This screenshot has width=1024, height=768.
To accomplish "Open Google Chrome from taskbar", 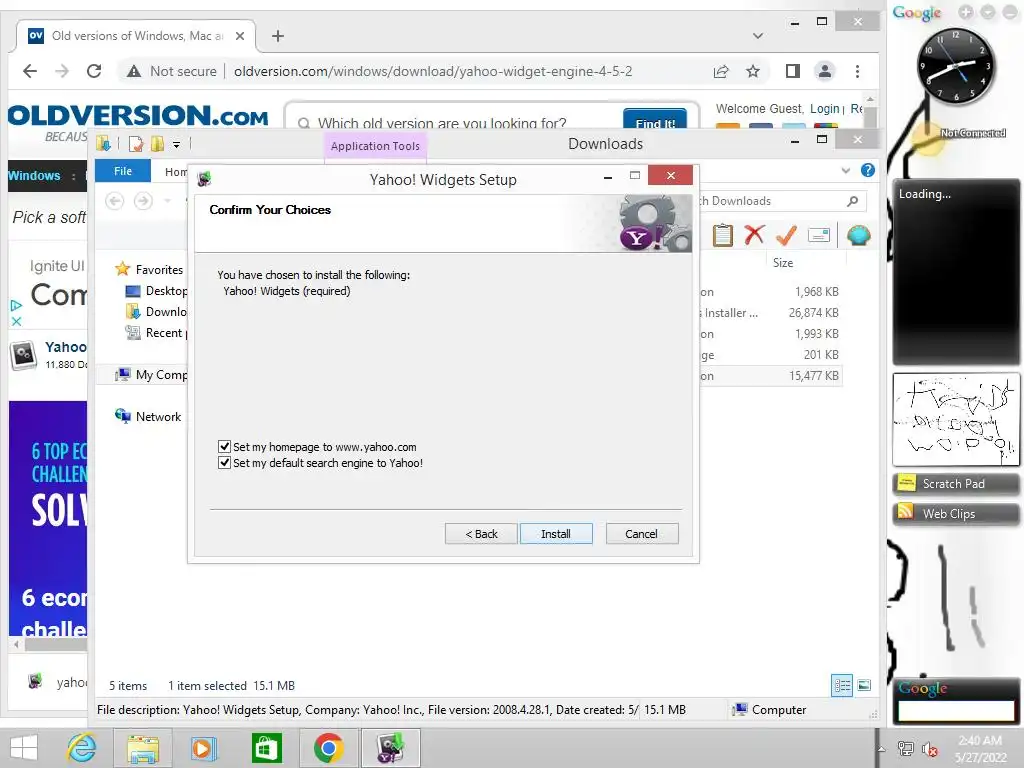I will [328, 748].
